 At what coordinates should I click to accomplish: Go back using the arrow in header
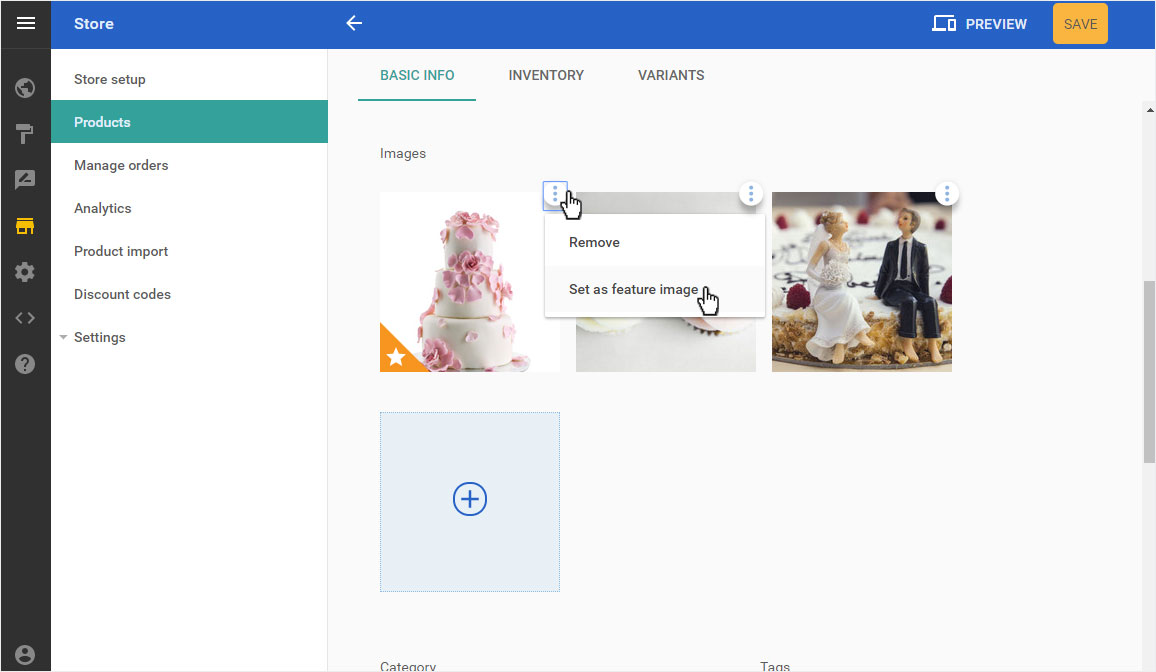[x=355, y=24]
